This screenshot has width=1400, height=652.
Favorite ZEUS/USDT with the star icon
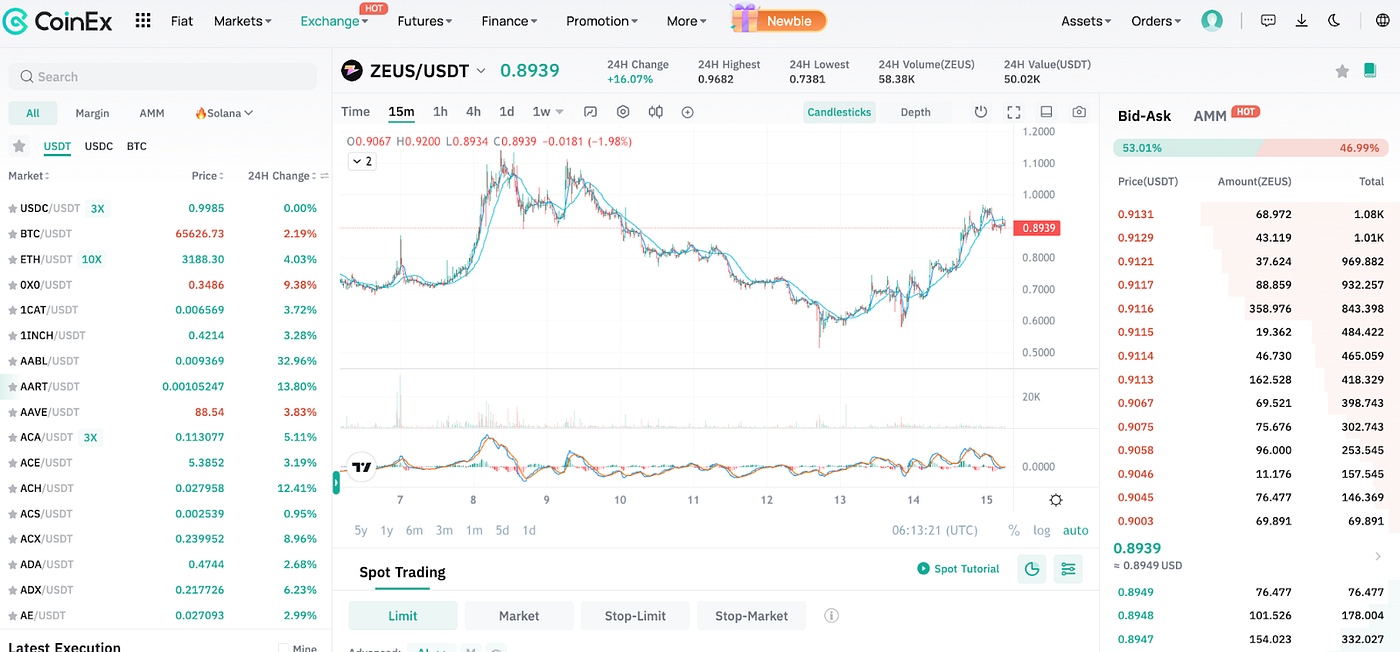1342,72
